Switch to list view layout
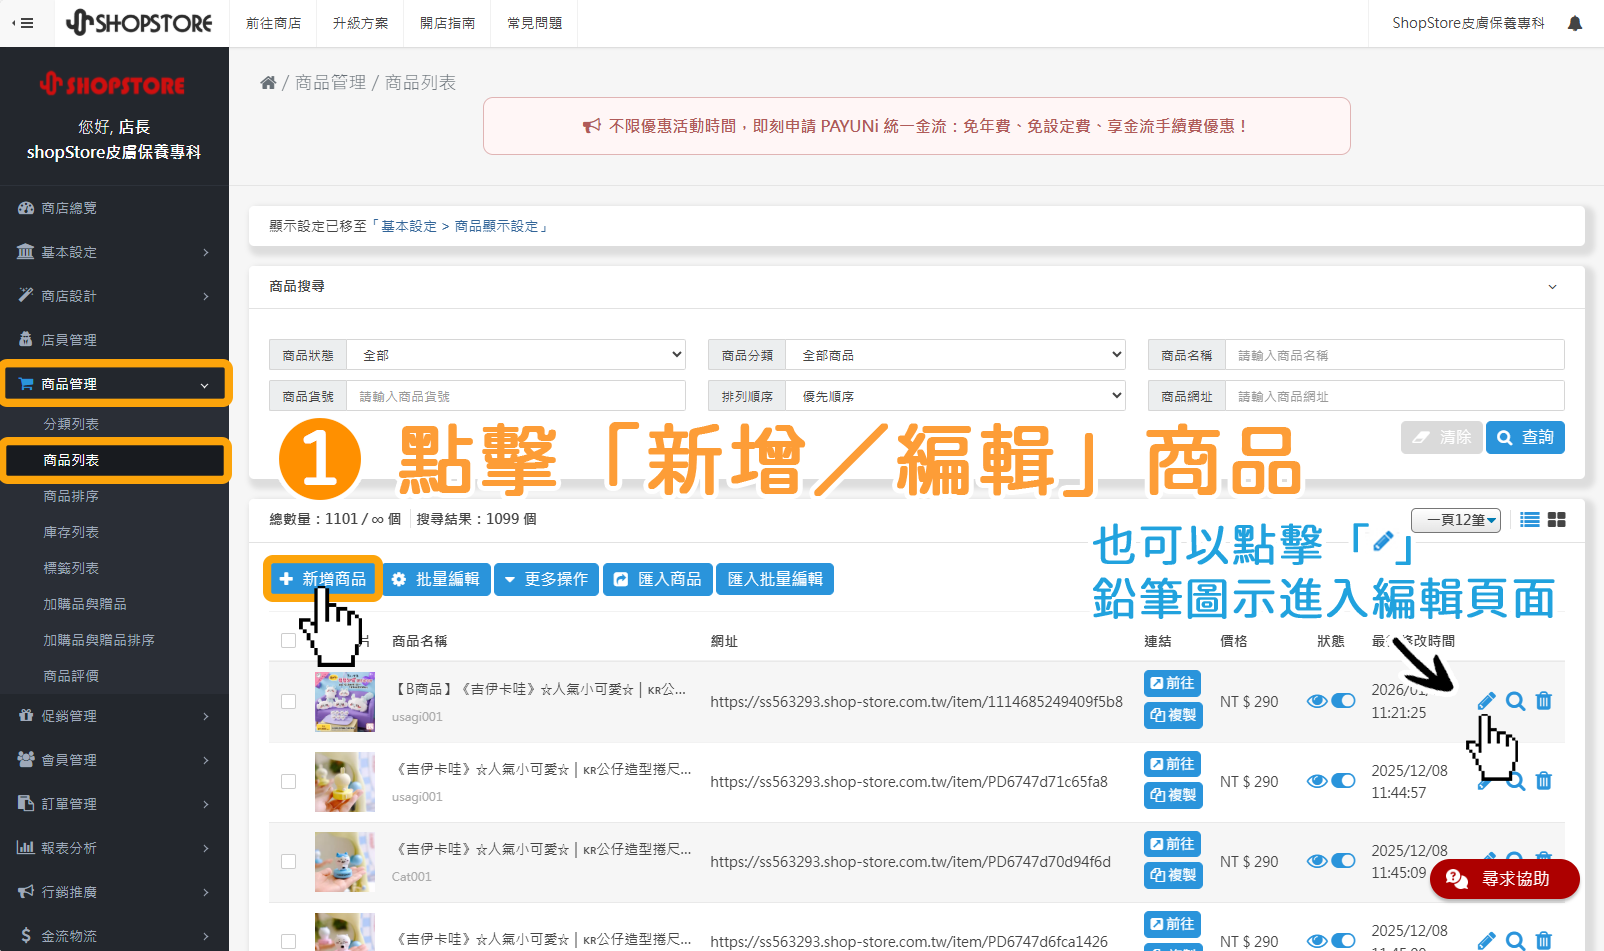The image size is (1604, 951). 1529,519
